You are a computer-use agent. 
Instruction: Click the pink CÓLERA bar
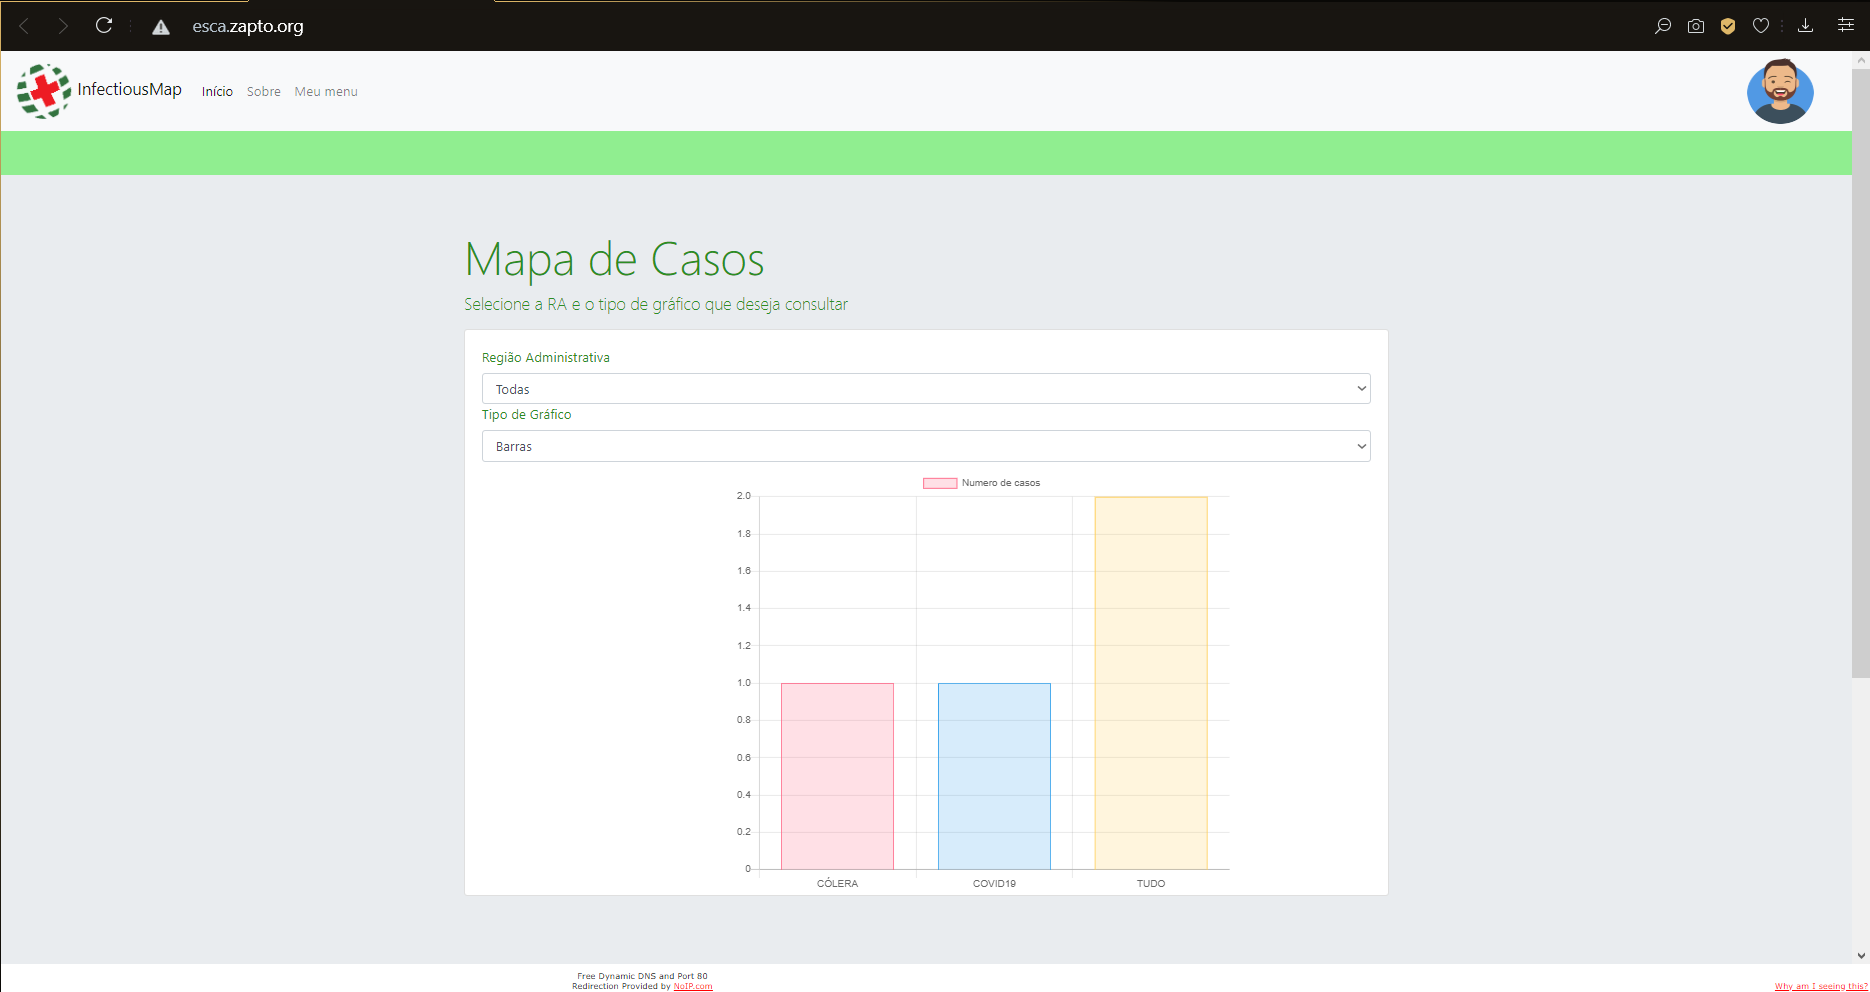coord(837,776)
